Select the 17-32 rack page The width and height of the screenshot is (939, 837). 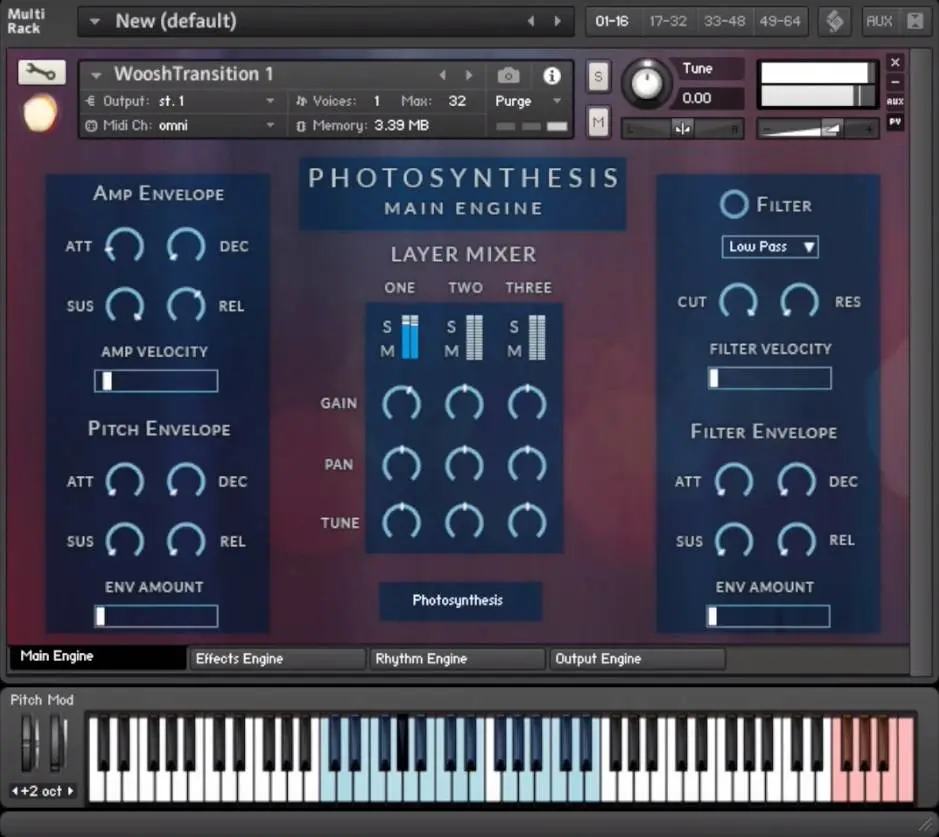[x=668, y=22]
